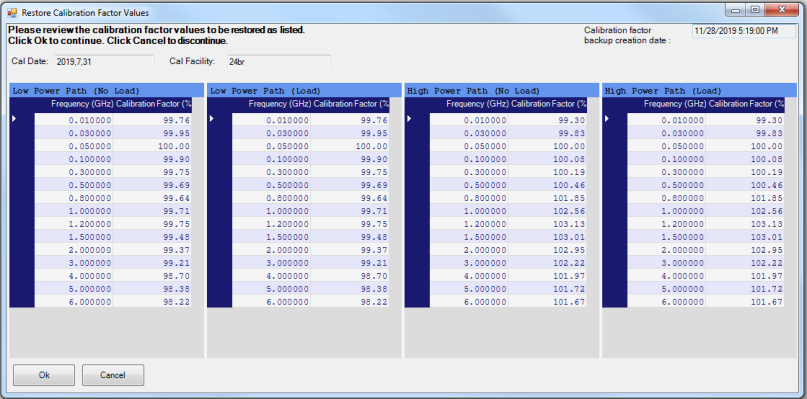The width and height of the screenshot is (807, 399).
Task: Select 0.800000 frequency in High Power (No Load)
Action: (x=469, y=198)
